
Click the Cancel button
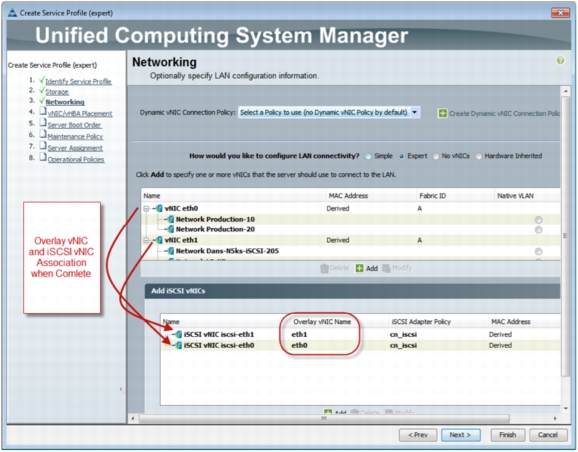(x=548, y=435)
